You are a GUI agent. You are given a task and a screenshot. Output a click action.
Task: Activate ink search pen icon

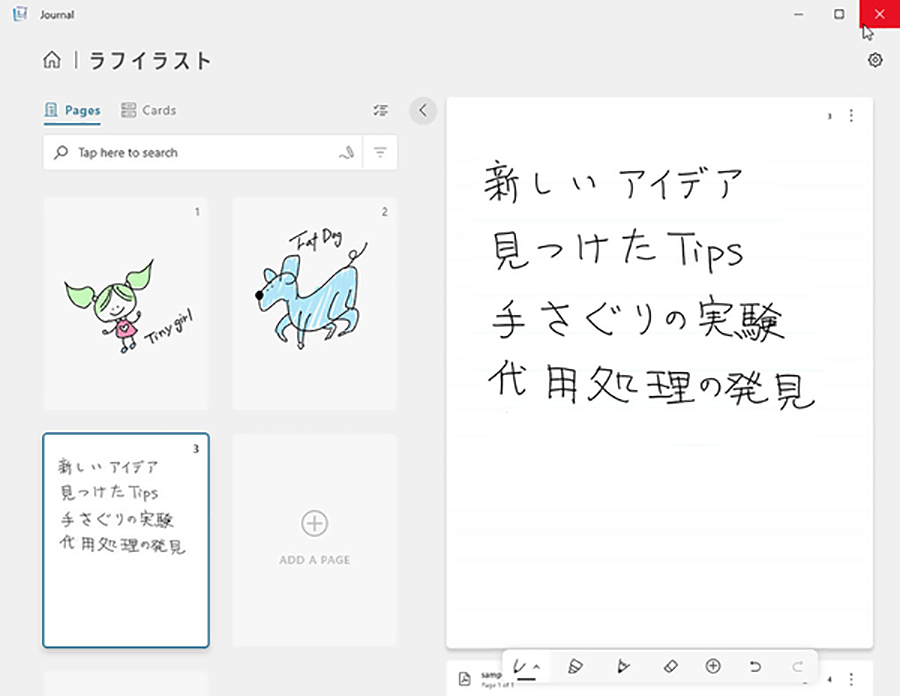pos(346,153)
